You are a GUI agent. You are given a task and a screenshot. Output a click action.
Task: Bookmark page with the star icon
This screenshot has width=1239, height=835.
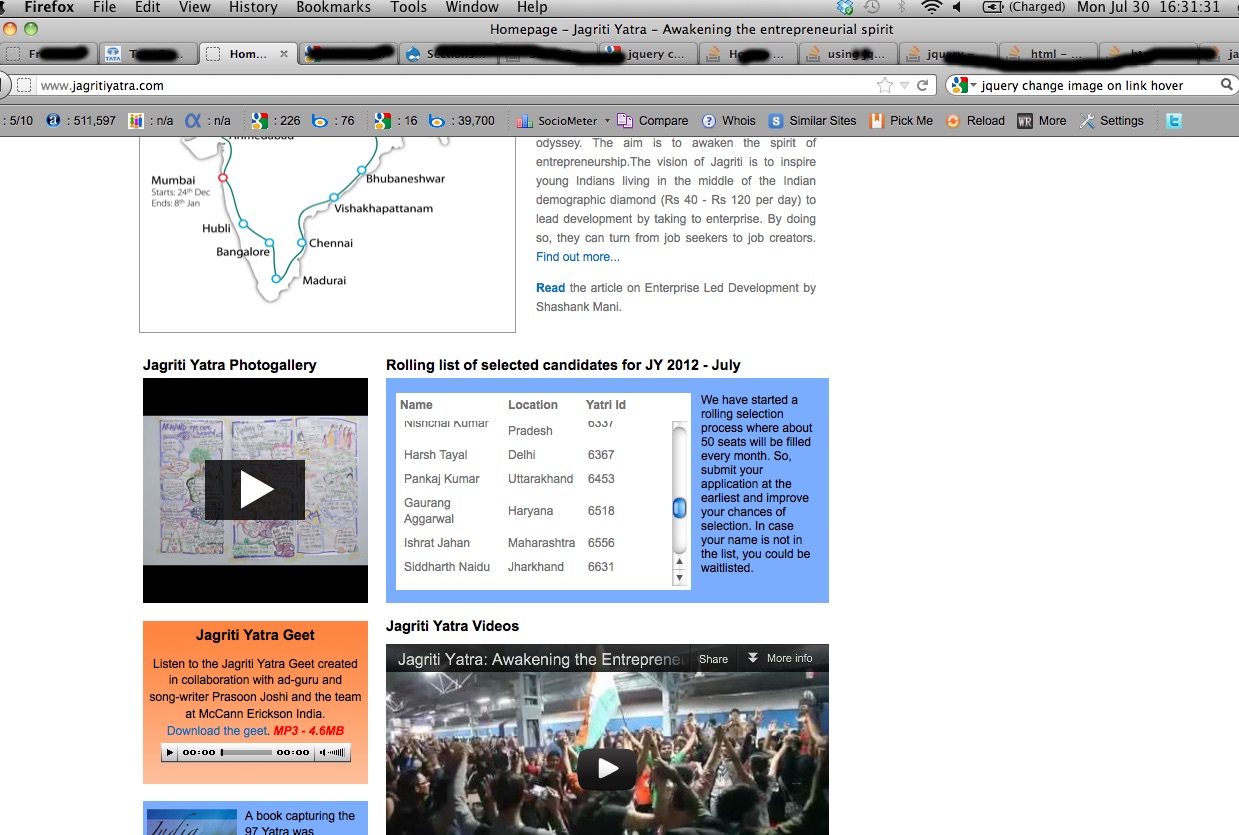click(x=884, y=85)
